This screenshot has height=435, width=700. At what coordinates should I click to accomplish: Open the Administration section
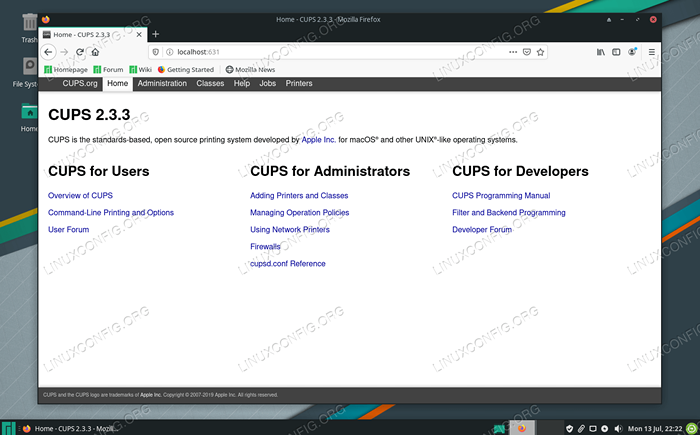(x=162, y=84)
